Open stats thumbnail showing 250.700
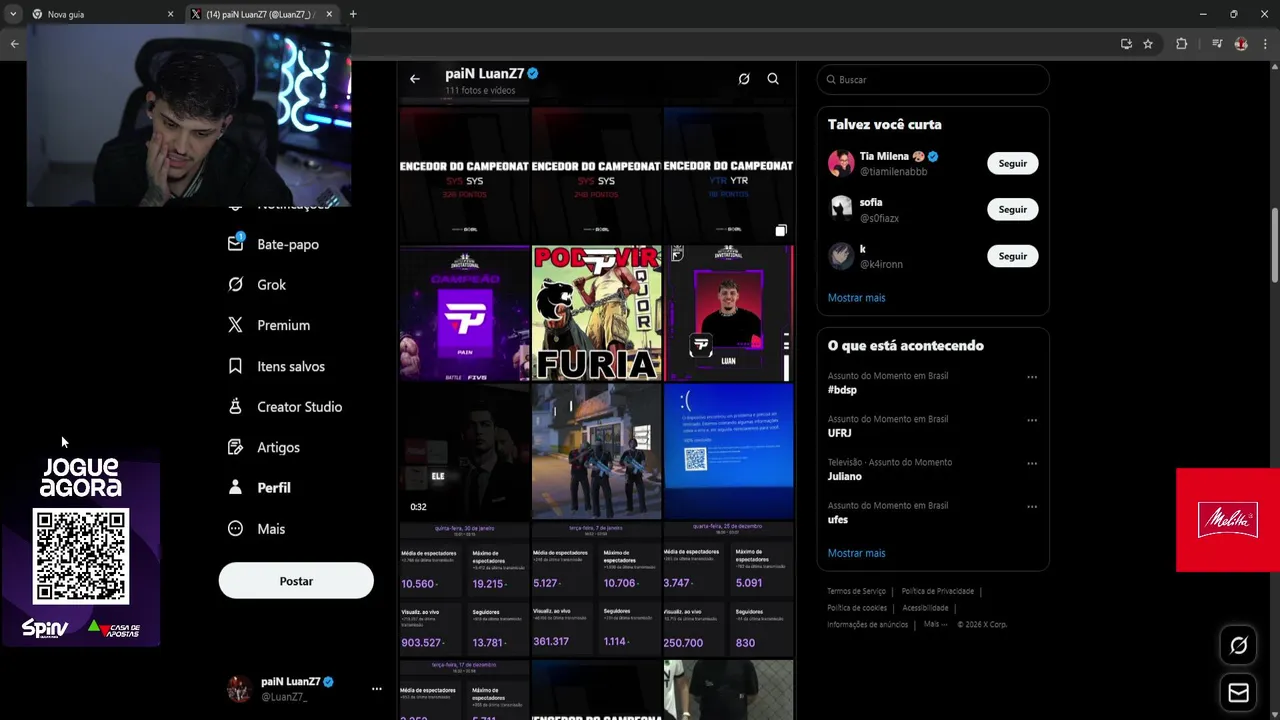 (x=729, y=588)
